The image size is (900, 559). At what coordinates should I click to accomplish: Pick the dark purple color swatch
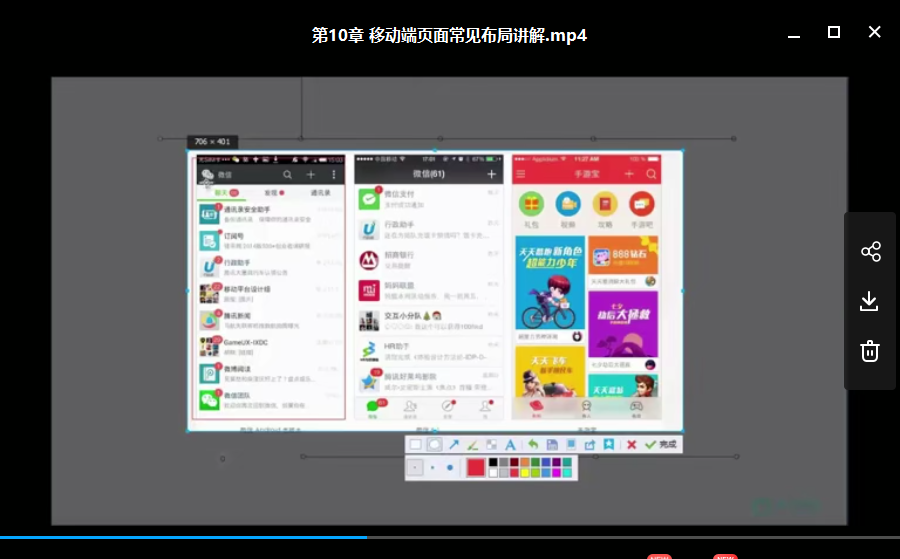(557, 463)
